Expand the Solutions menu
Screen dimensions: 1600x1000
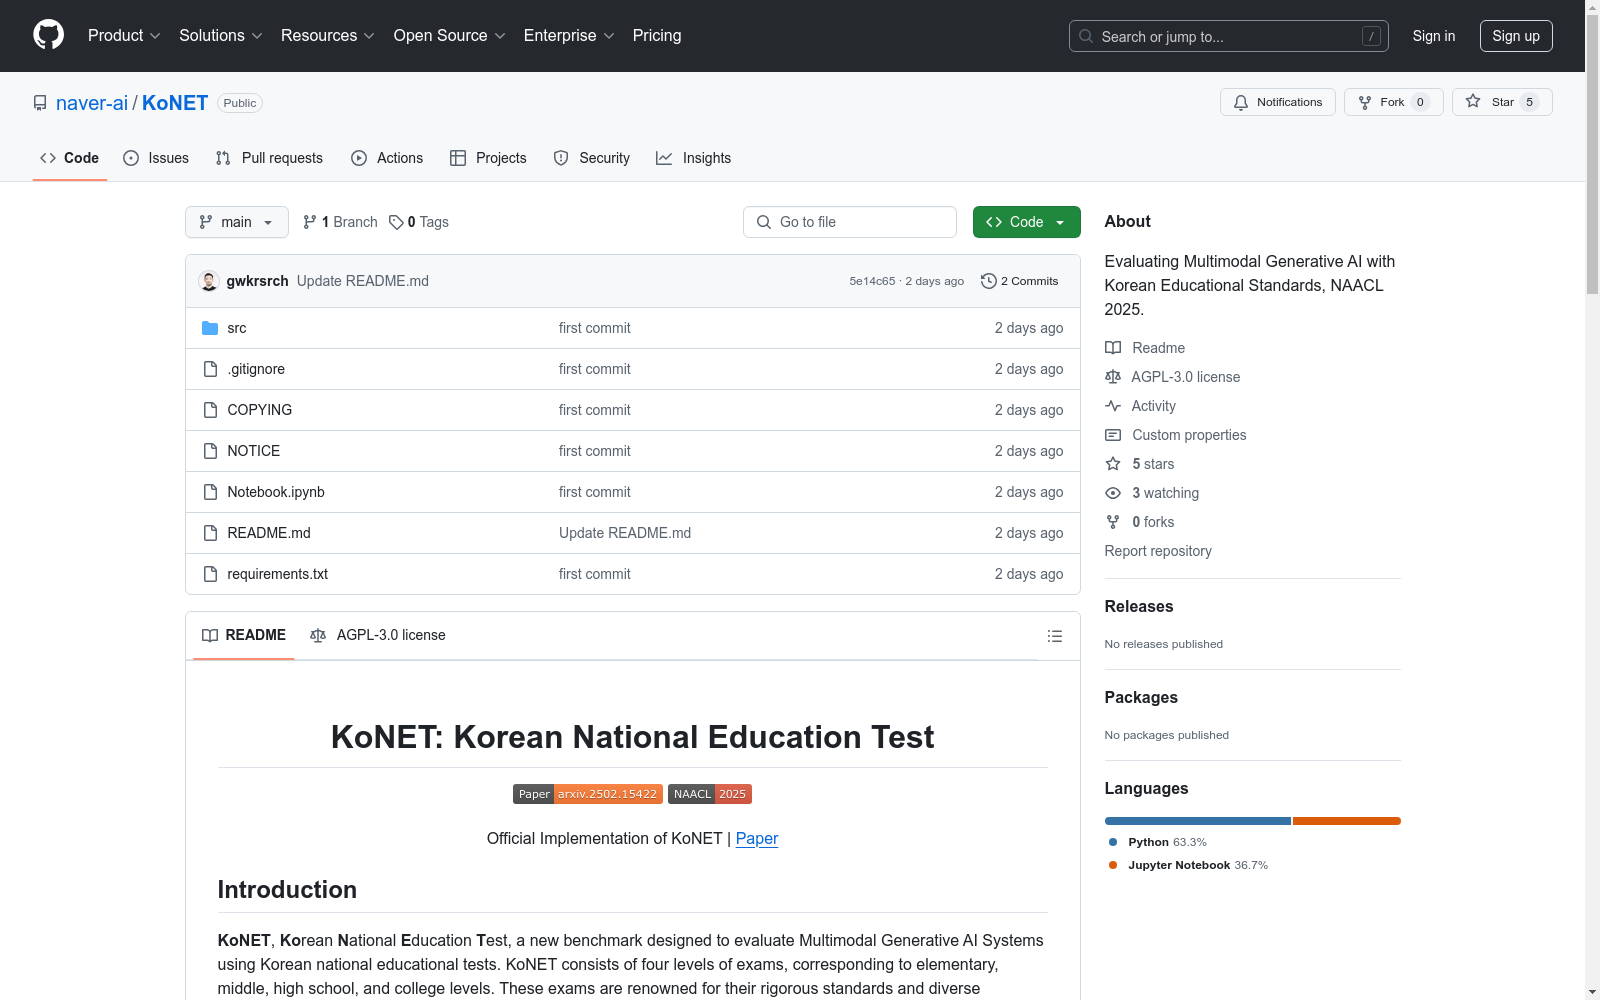point(221,35)
